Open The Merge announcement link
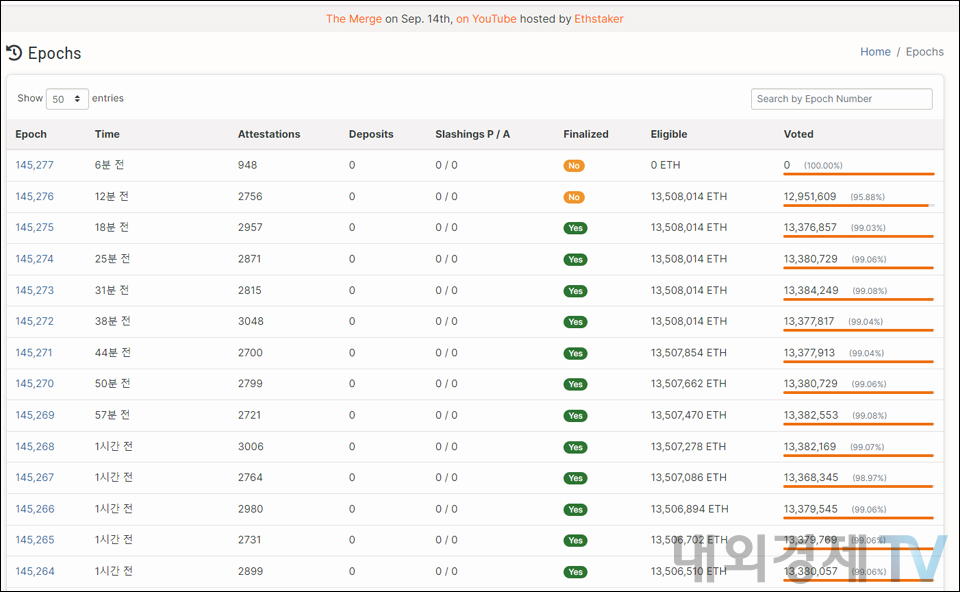 (x=353, y=19)
